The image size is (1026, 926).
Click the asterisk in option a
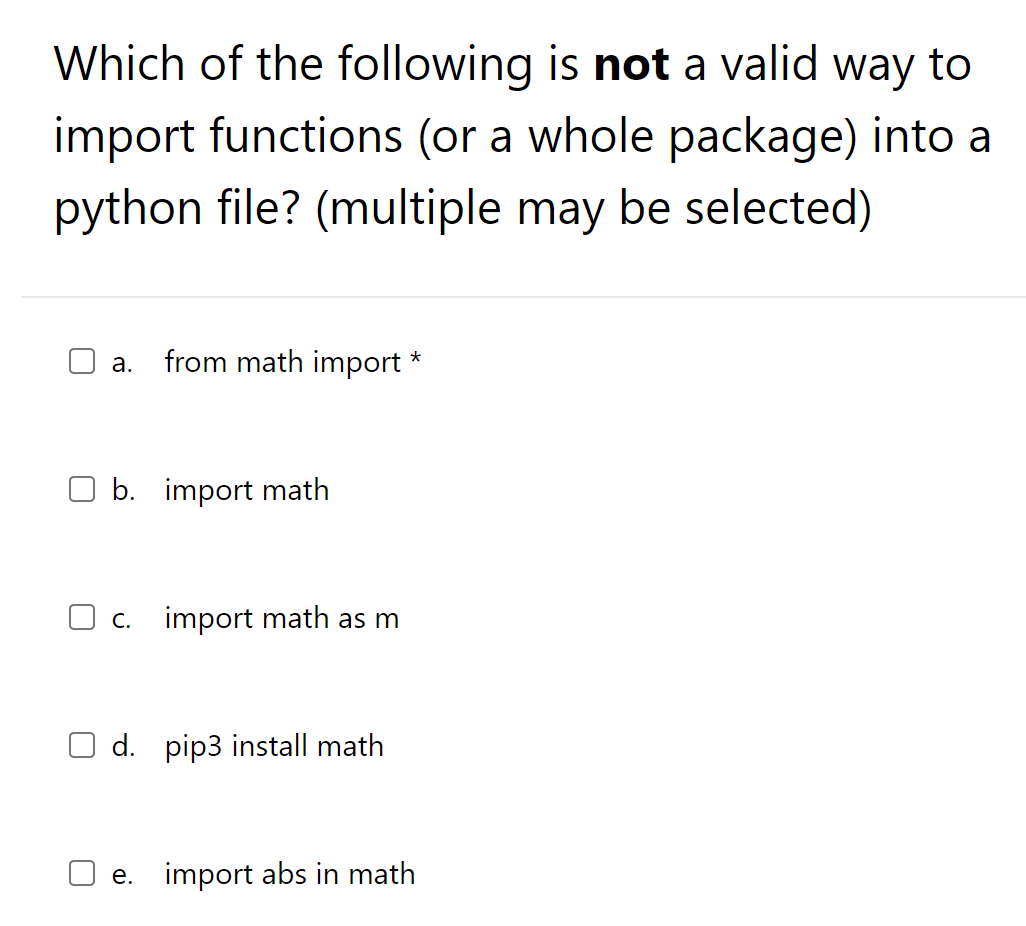(x=414, y=359)
